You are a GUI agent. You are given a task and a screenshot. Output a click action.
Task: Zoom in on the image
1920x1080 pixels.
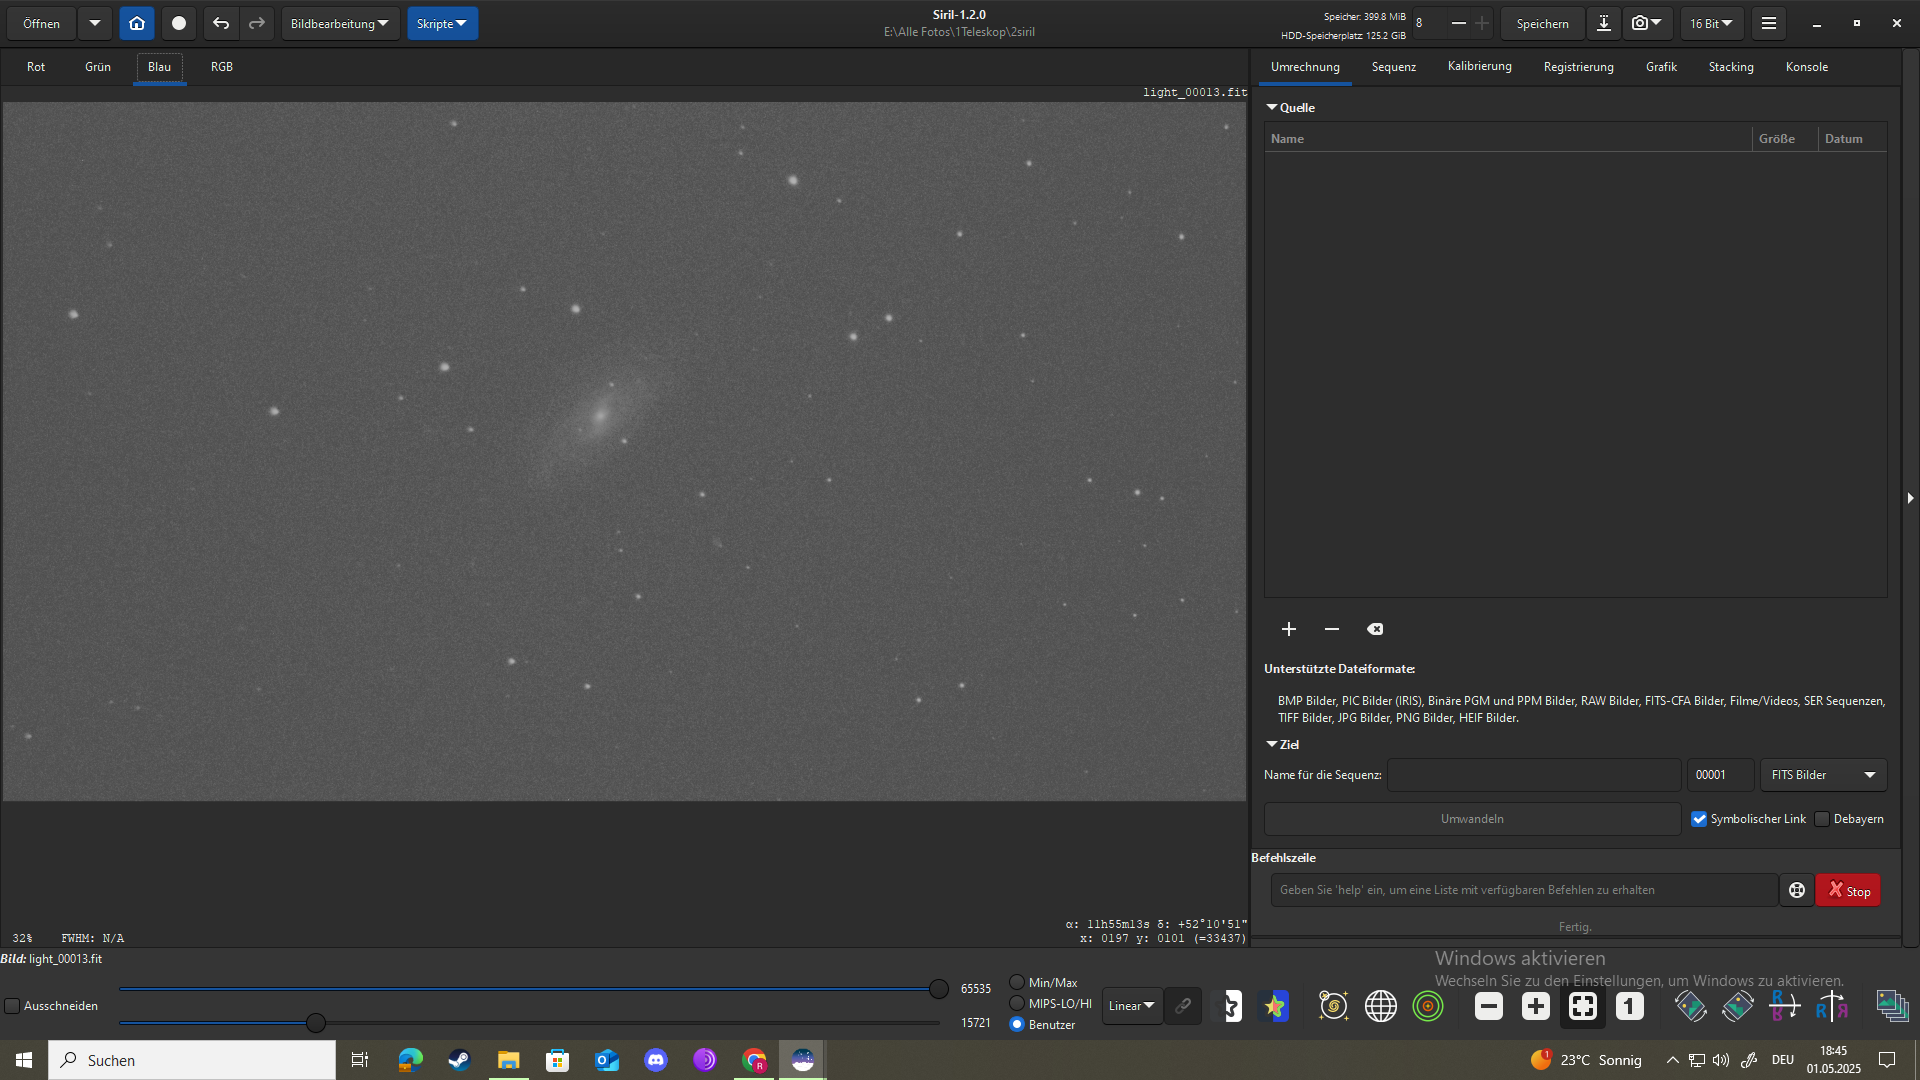coord(1536,1006)
